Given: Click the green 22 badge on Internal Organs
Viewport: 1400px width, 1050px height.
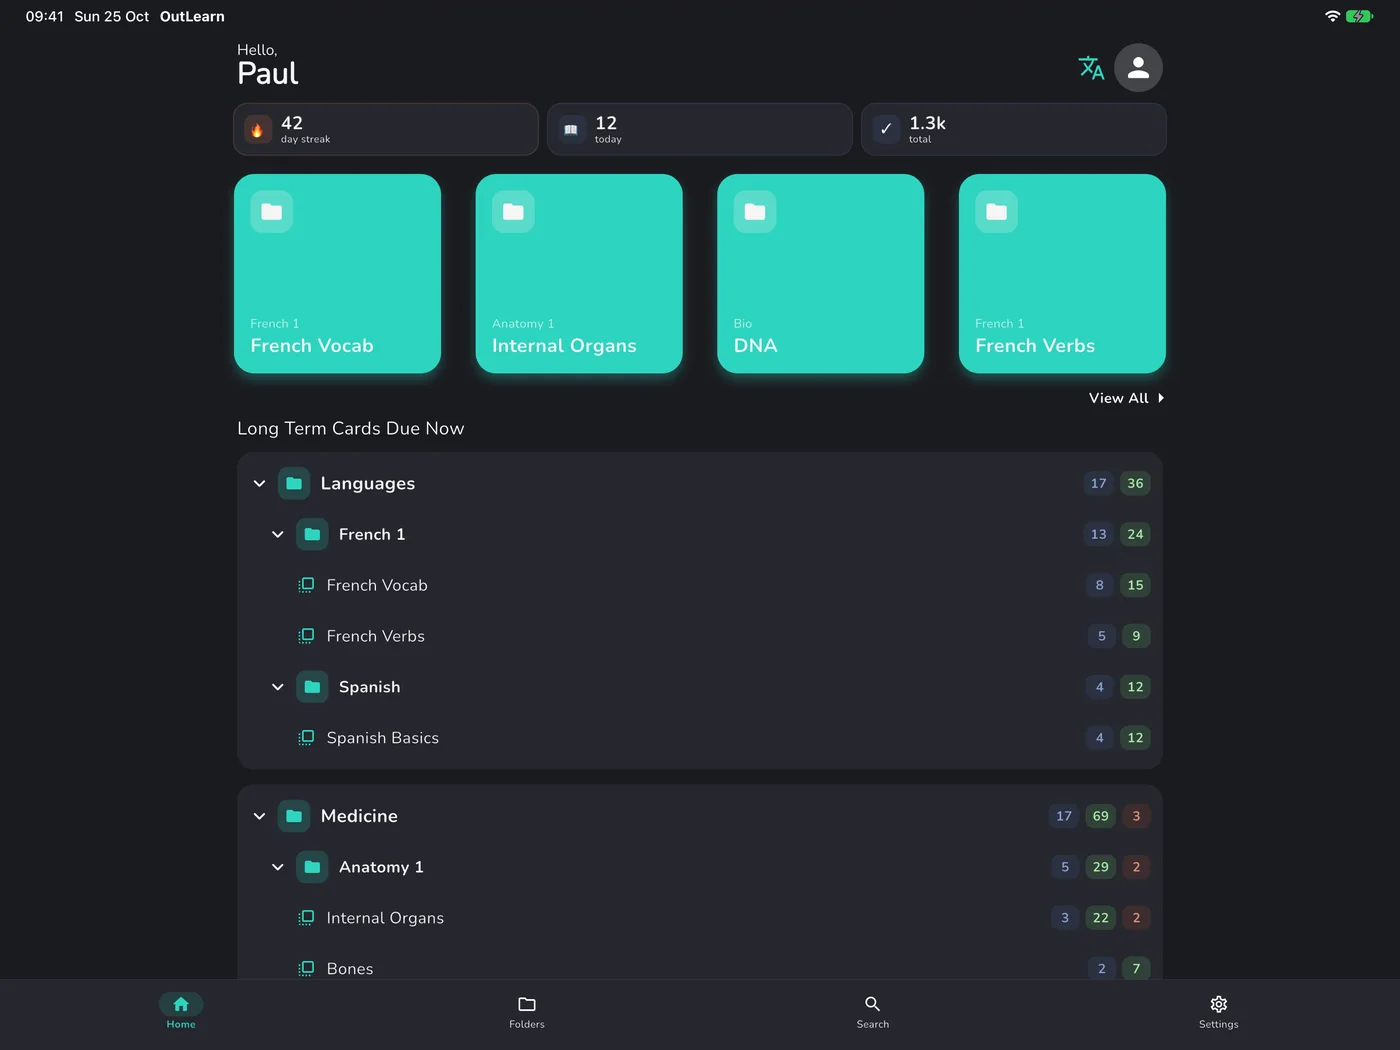Looking at the screenshot, I should pos(1100,918).
